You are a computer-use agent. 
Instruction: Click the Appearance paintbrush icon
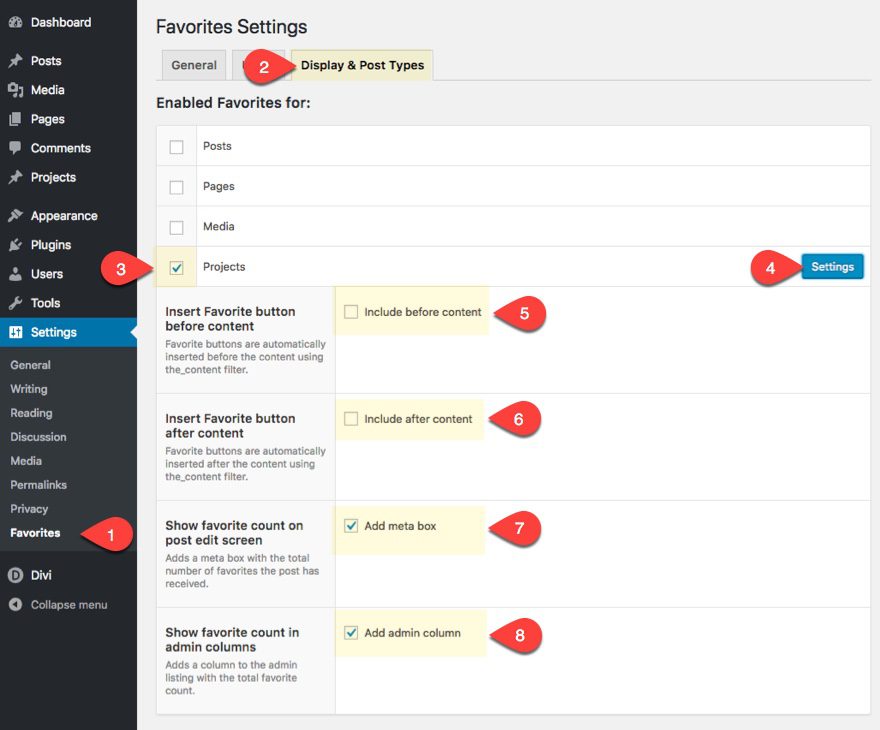click(x=16, y=215)
